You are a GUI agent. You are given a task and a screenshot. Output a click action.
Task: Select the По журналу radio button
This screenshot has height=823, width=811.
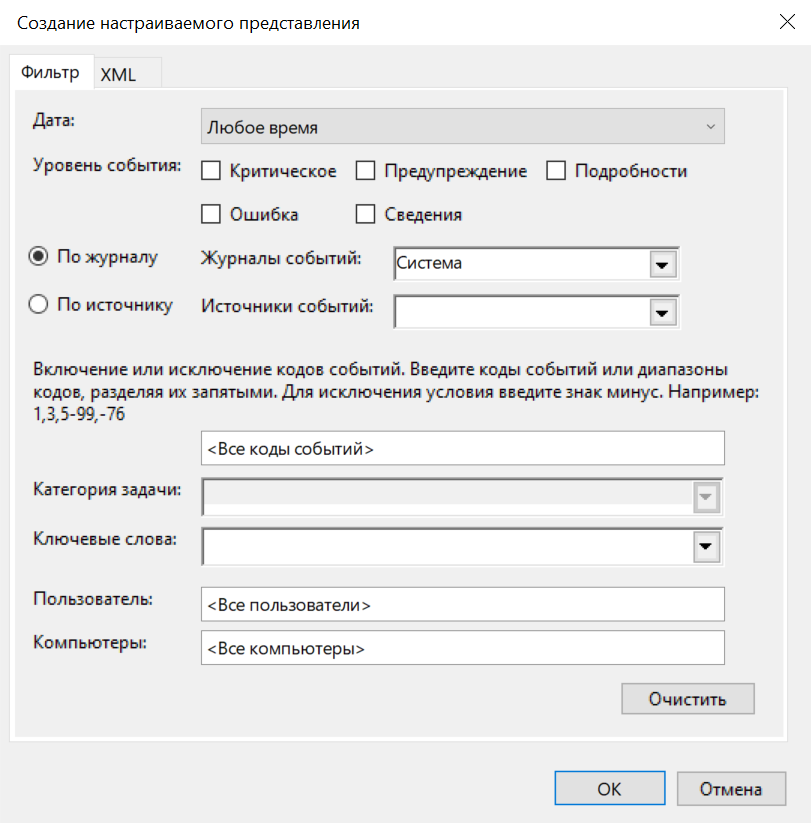coord(40,257)
